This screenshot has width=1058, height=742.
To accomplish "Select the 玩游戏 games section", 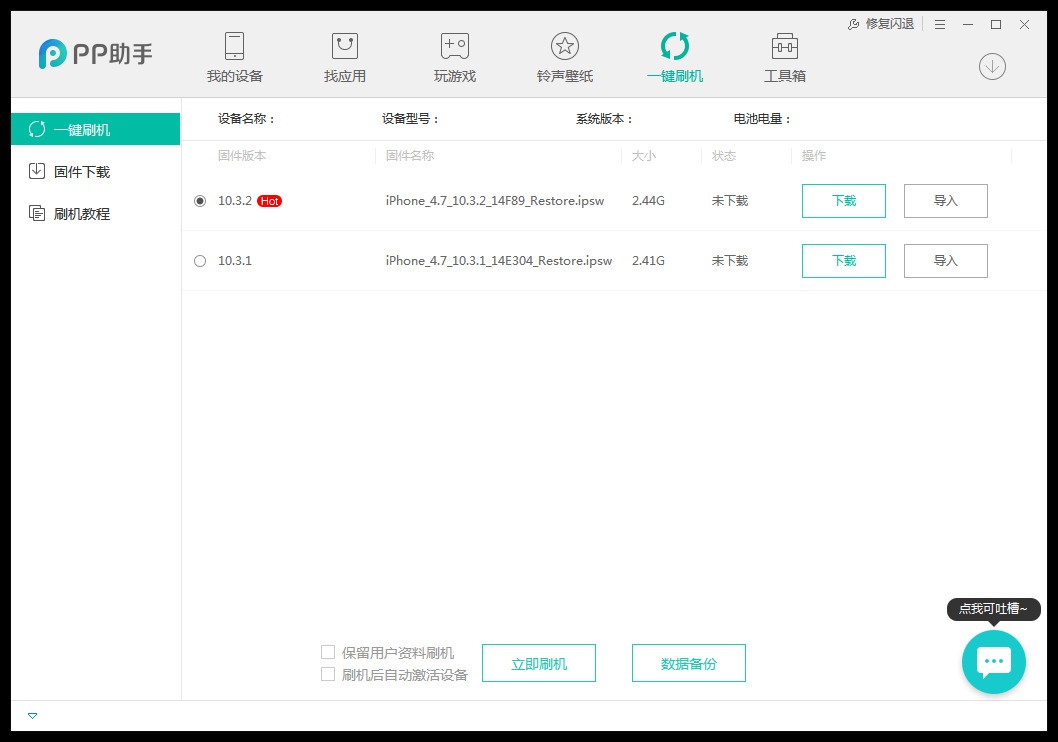I will (x=454, y=57).
